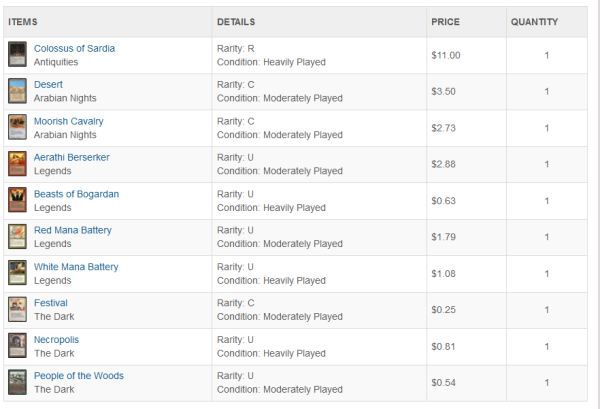Image resolution: width=600 pixels, height=409 pixels.
Task: Open the Necropolis card link
Action: pos(56,339)
